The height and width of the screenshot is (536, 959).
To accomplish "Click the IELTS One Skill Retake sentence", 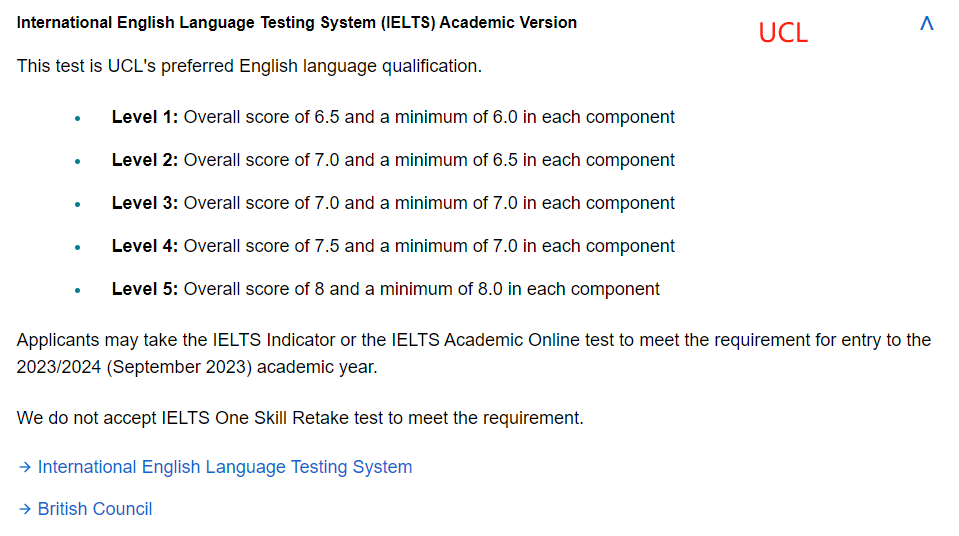I will point(300,417).
